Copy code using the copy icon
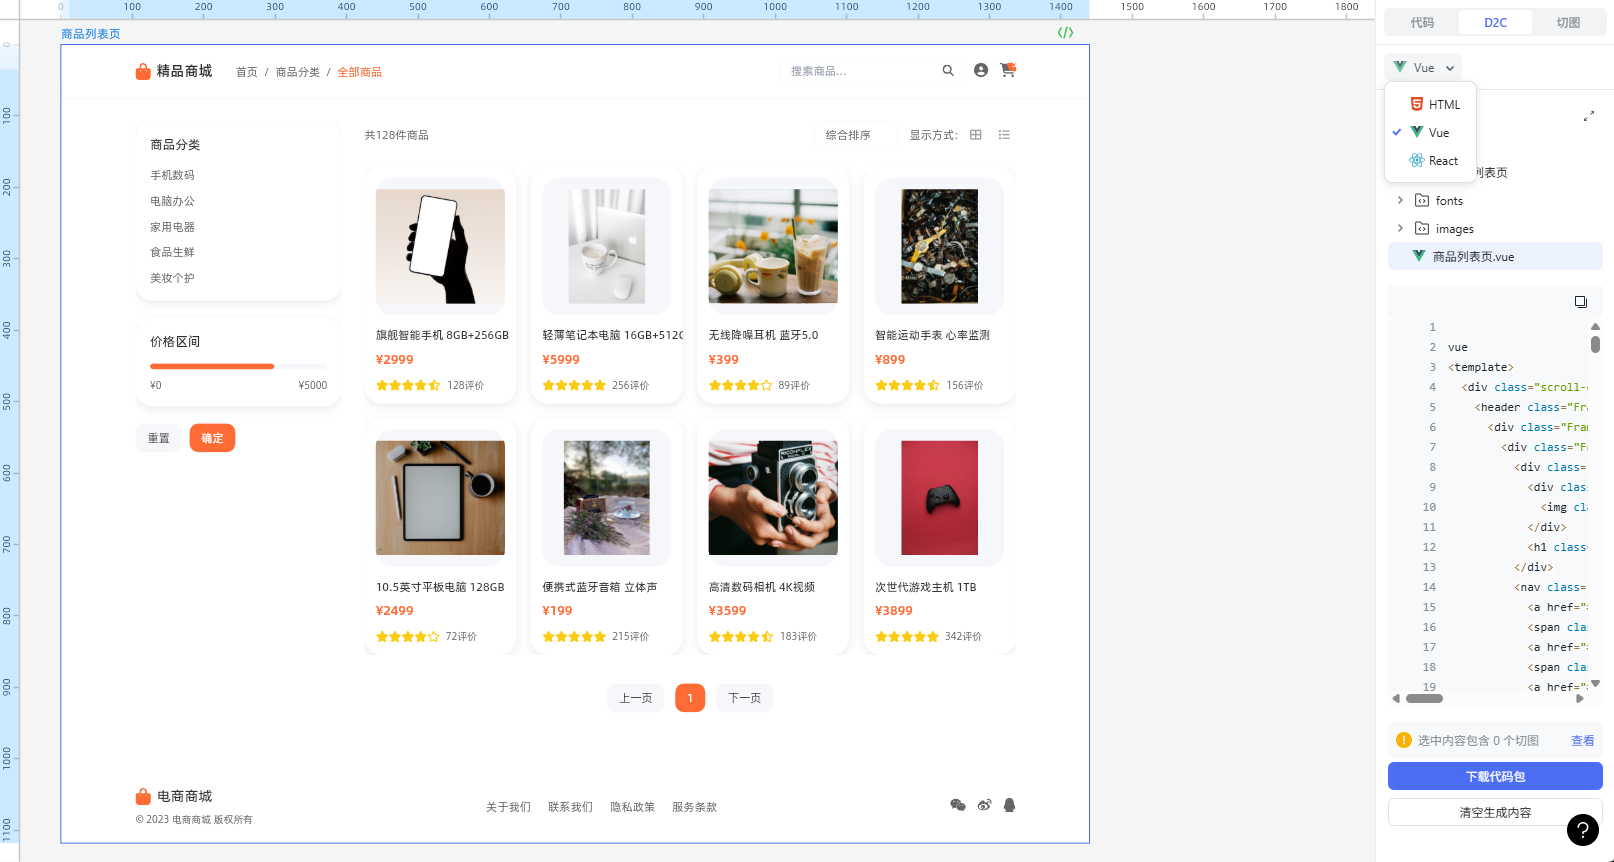This screenshot has width=1614, height=862. coord(1580,302)
